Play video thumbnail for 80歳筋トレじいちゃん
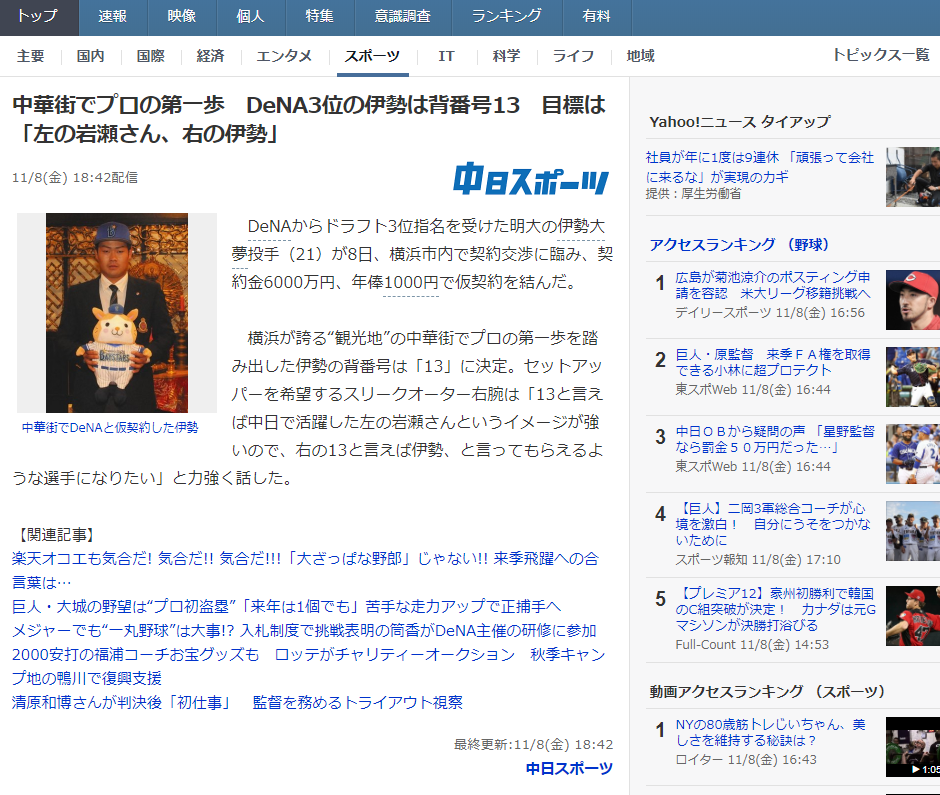The height and width of the screenshot is (795, 940). coord(913,747)
